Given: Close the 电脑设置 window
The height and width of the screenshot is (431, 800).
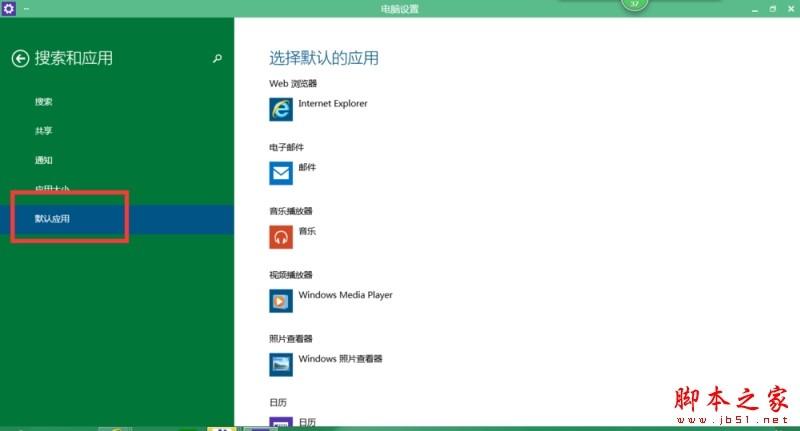Looking at the screenshot, I should point(791,9).
